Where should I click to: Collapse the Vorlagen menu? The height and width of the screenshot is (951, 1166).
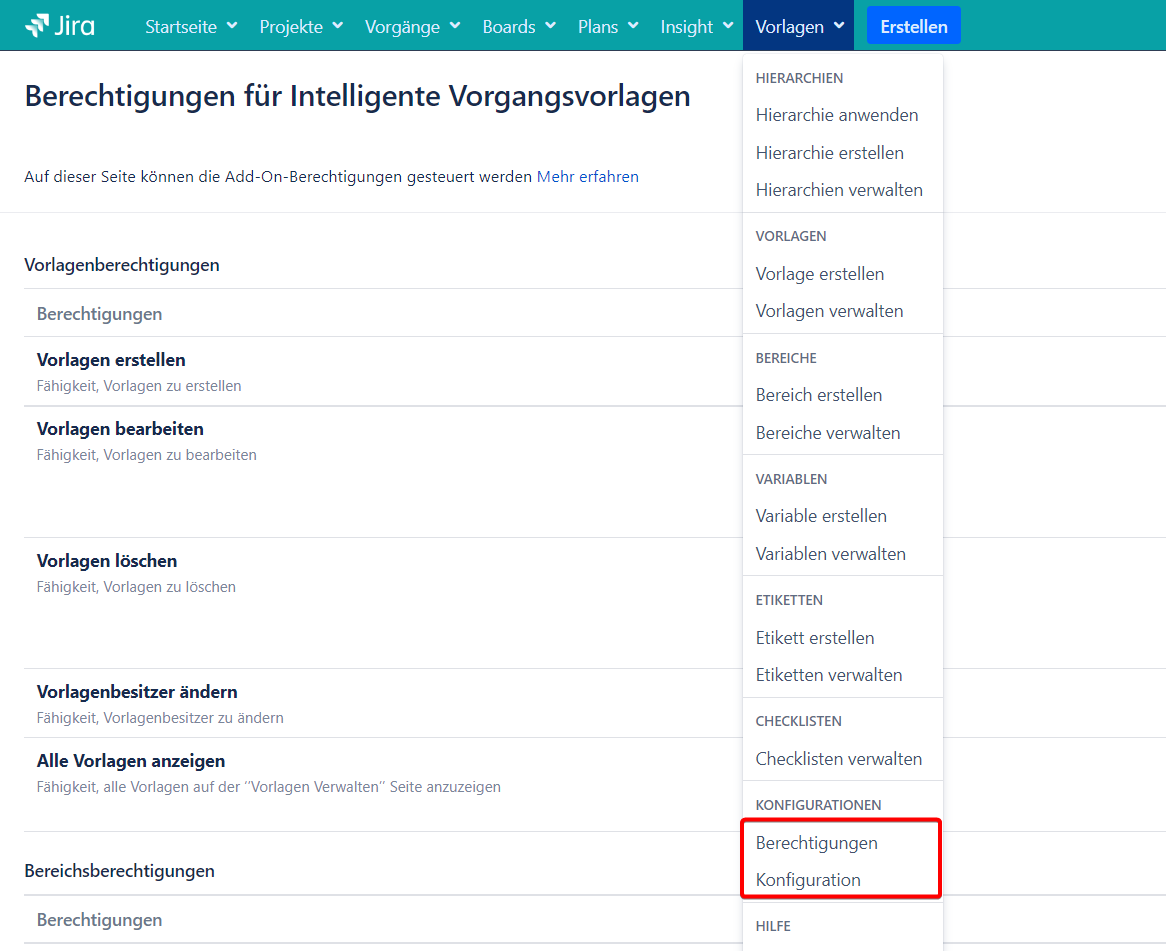coord(799,27)
